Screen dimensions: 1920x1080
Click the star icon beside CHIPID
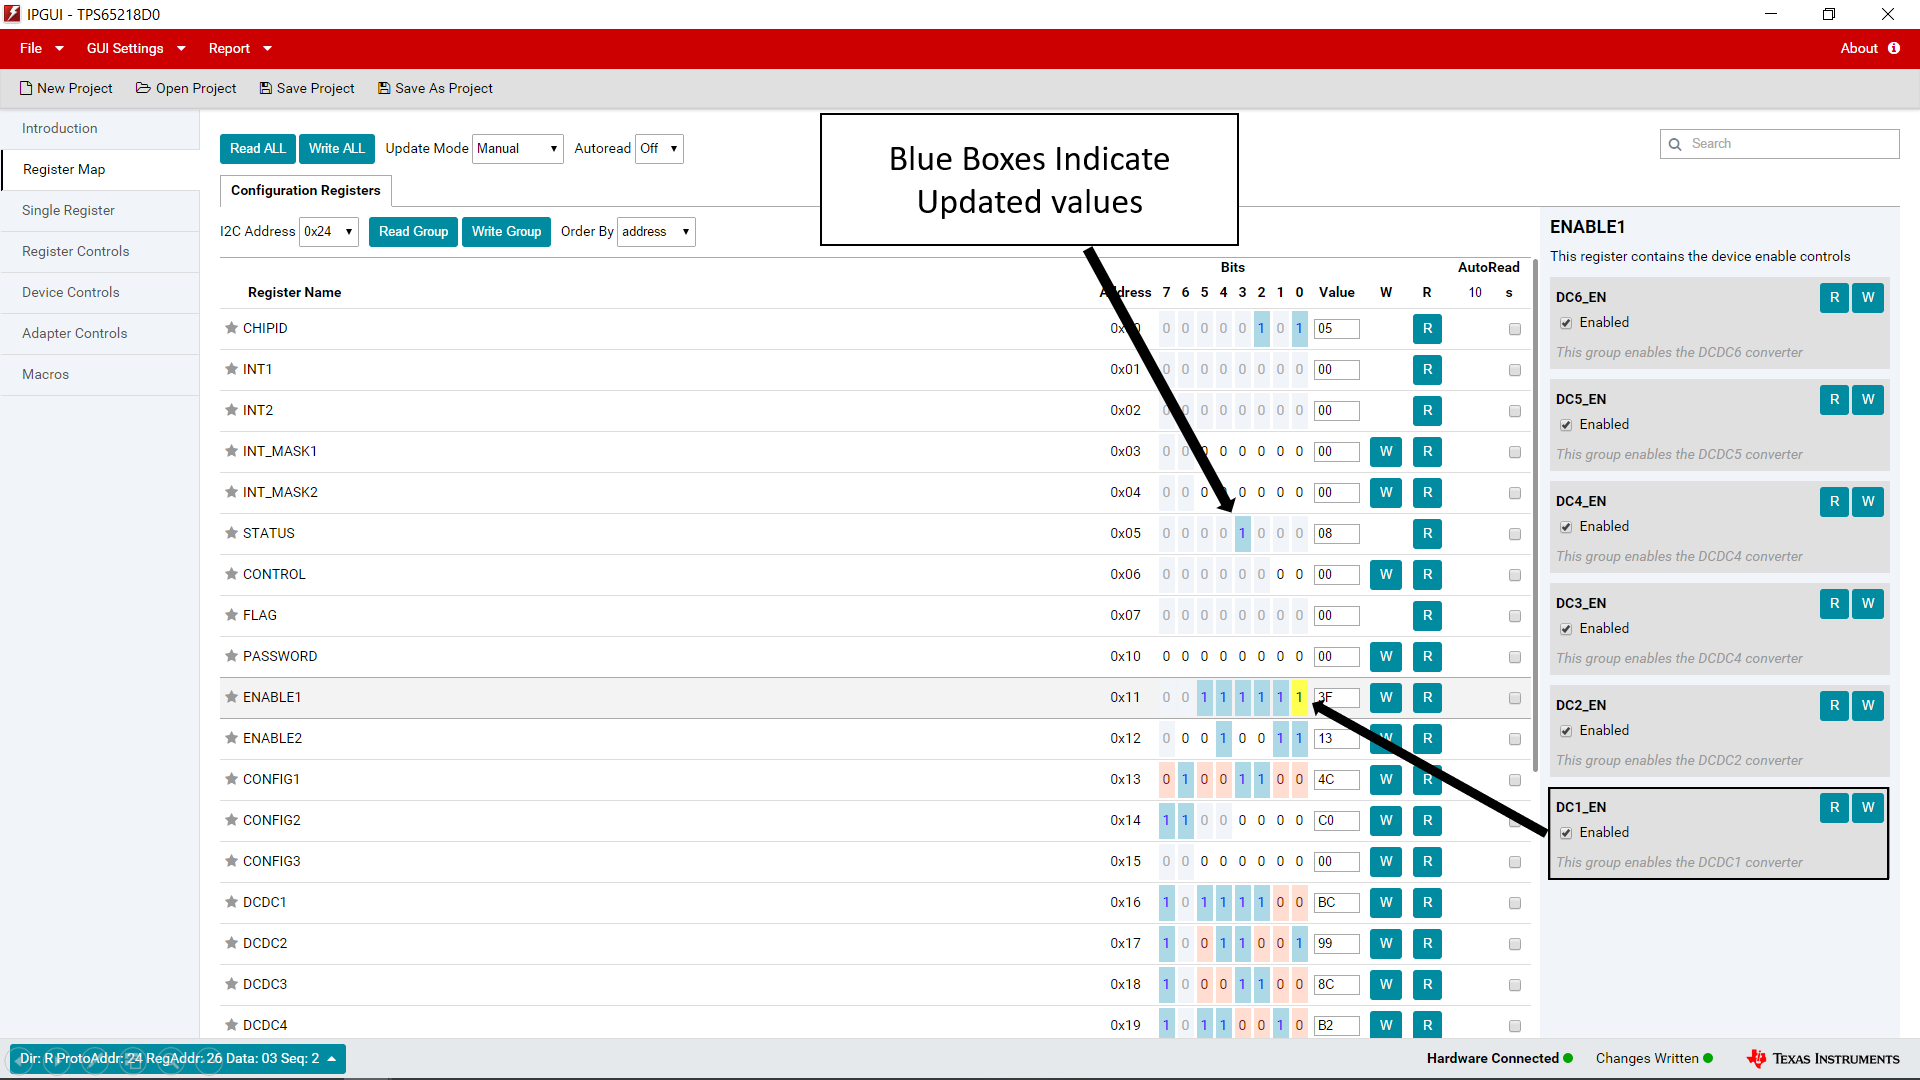(x=231, y=328)
